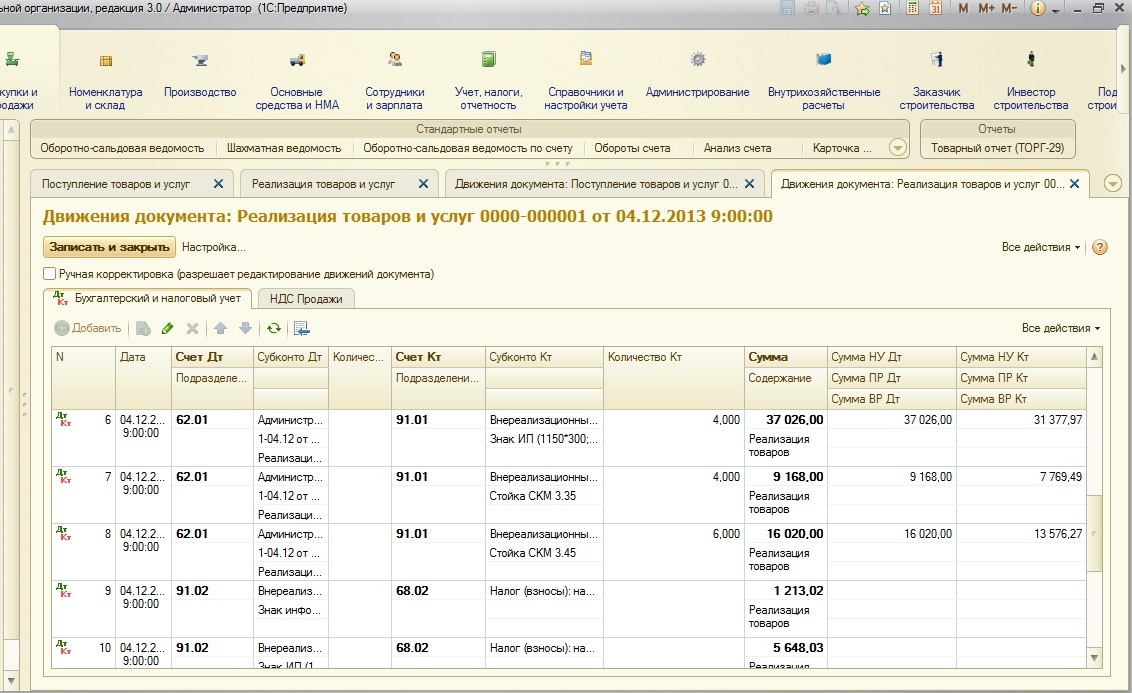Expand the standard reports list arrow
Image resolution: width=1132 pixels, height=693 pixels.
coord(897,148)
